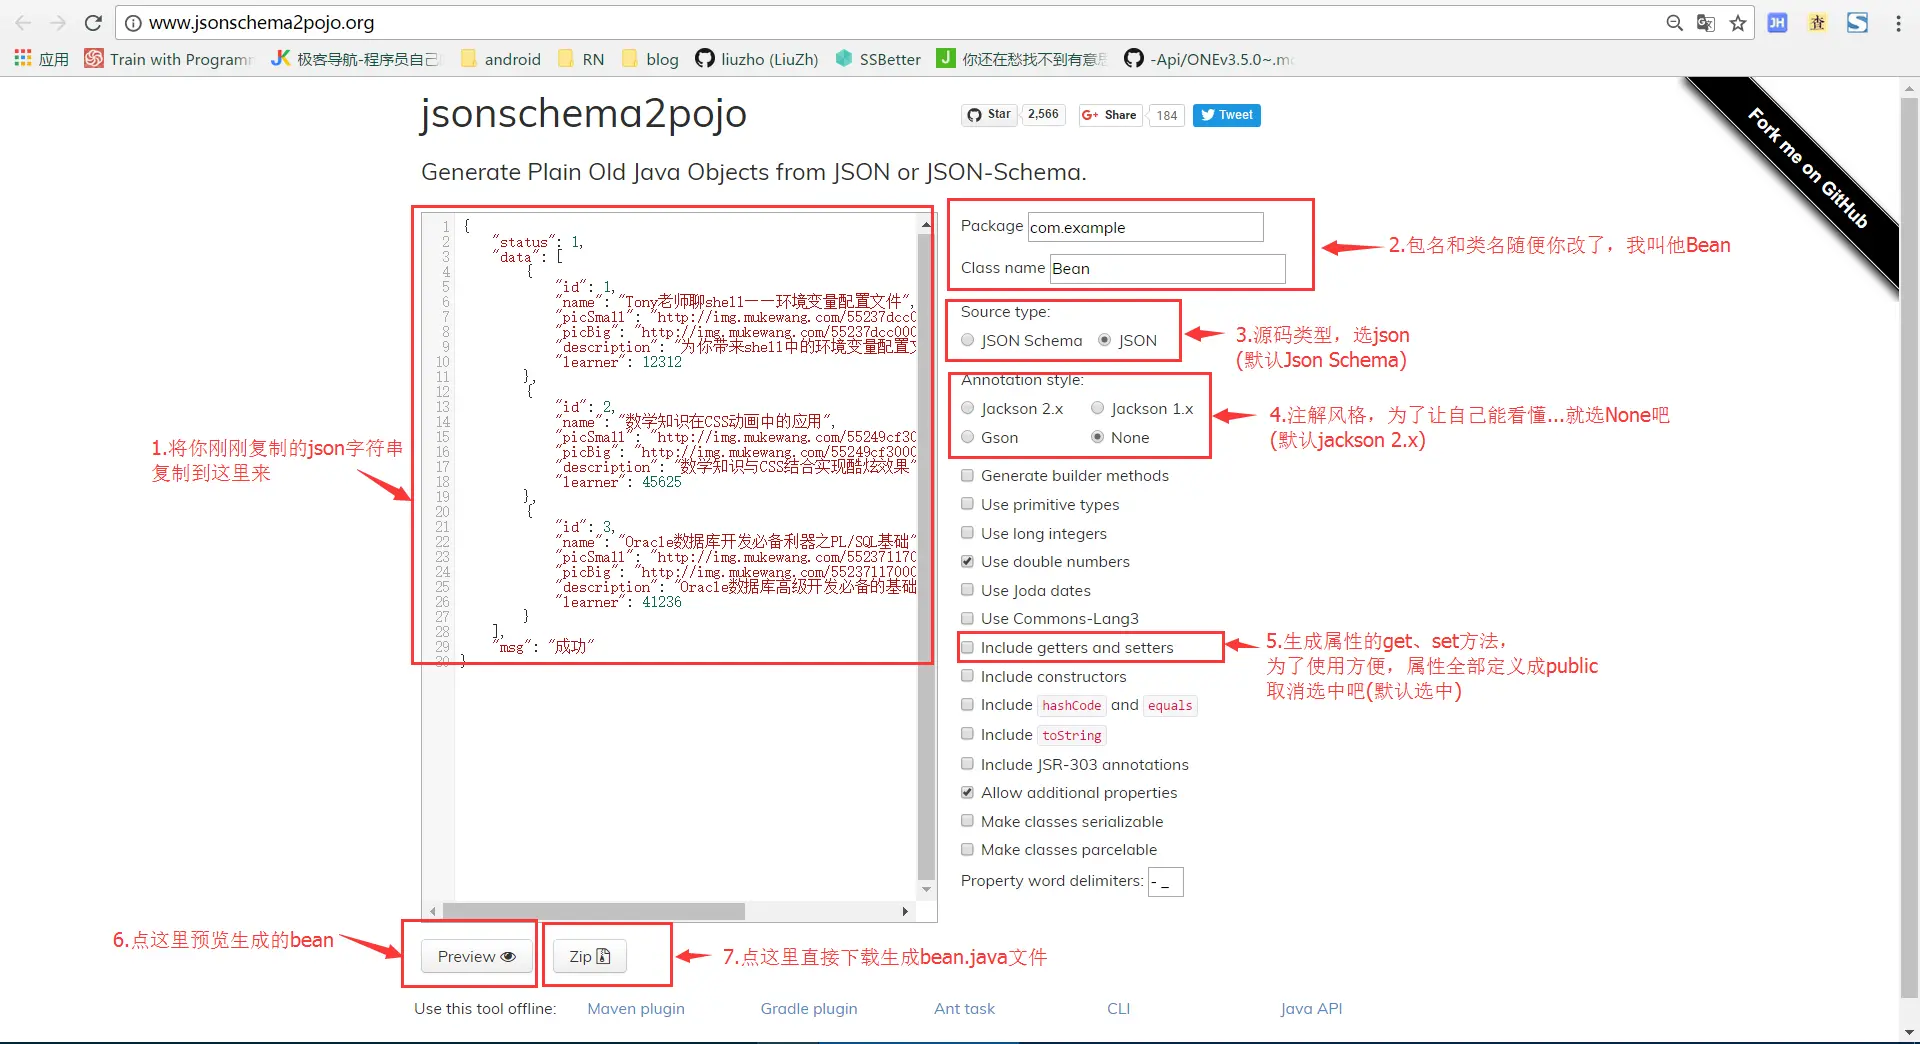Open the -Api/ONEv3.5.0 GitHub bookmark
1920x1044 pixels.
click(1209, 59)
